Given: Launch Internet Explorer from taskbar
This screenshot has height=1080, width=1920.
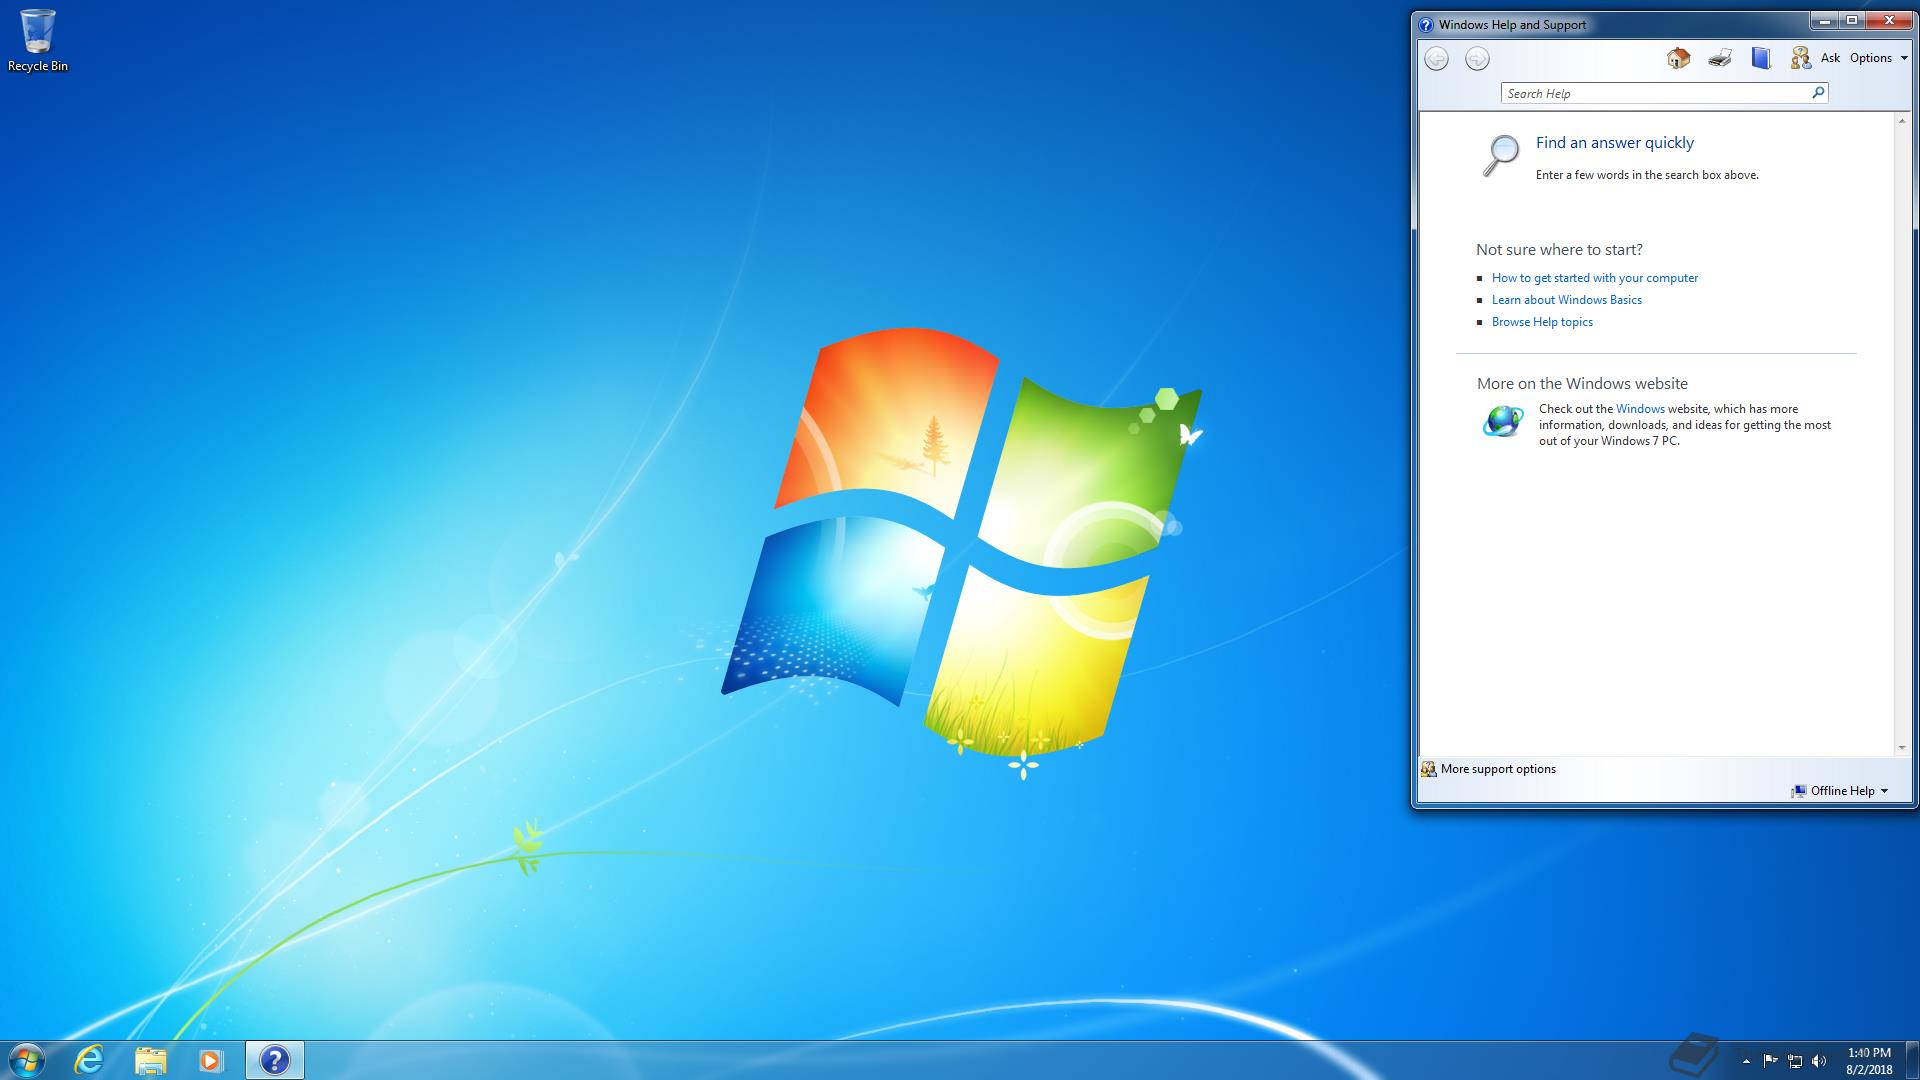Looking at the screenshot, I should coord(90,1060).
